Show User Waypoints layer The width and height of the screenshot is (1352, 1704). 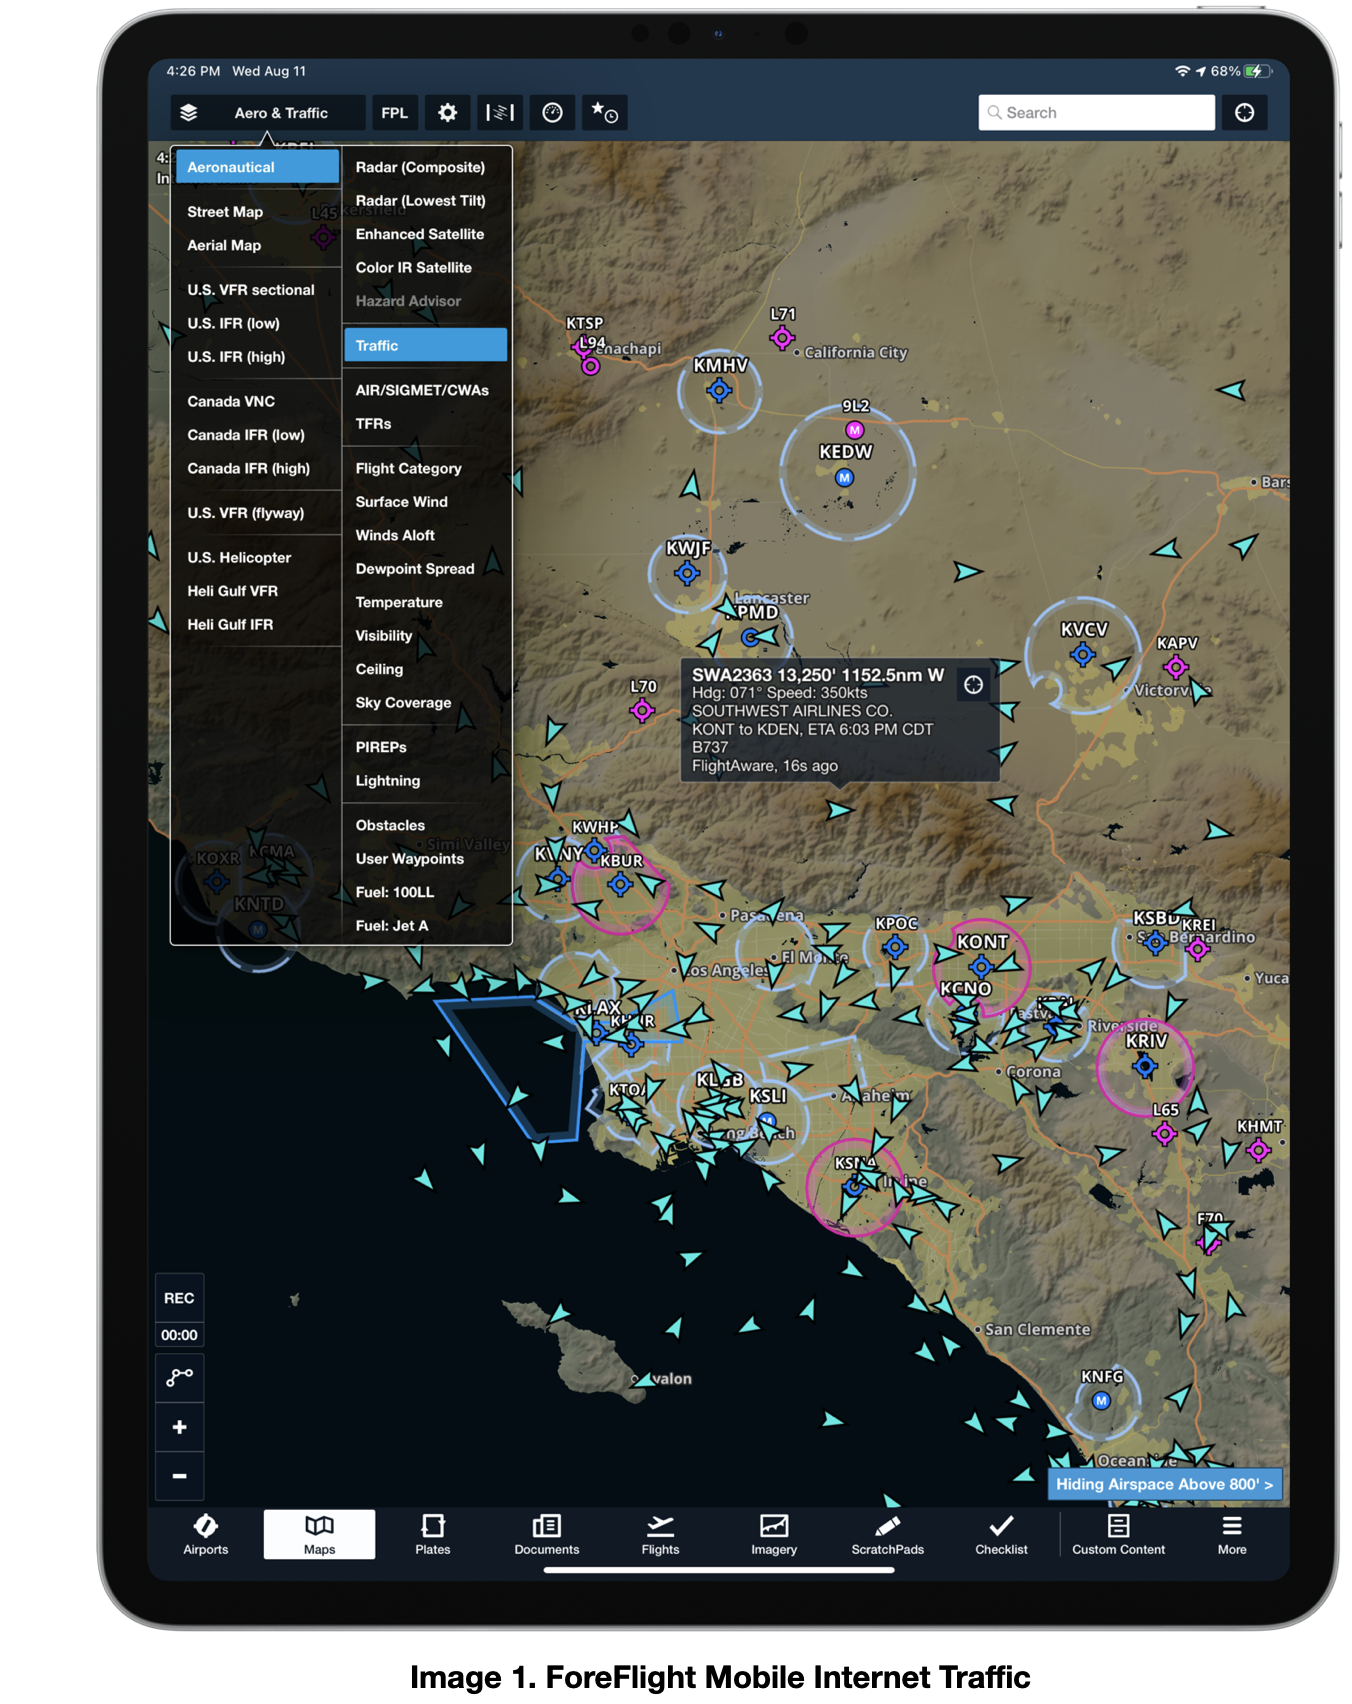point(410,859)
